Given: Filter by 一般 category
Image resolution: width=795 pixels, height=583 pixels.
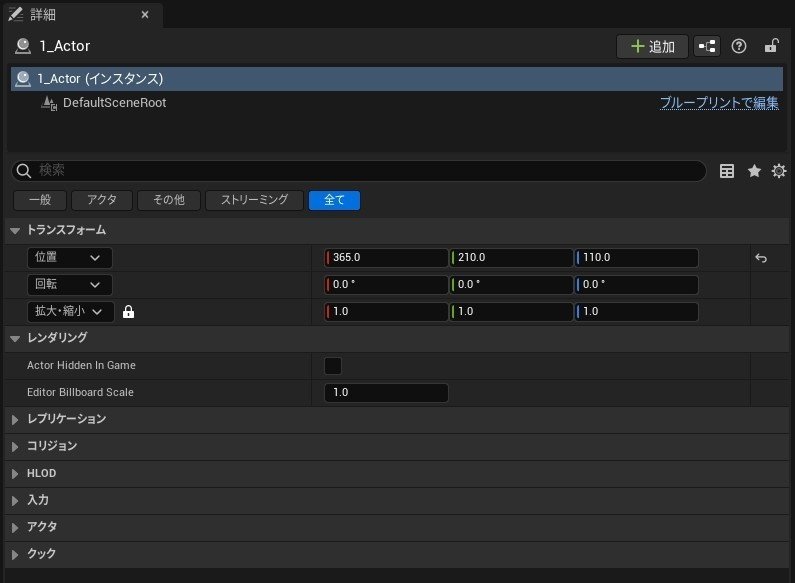Looking at the screenshot, I should (40, 200).
